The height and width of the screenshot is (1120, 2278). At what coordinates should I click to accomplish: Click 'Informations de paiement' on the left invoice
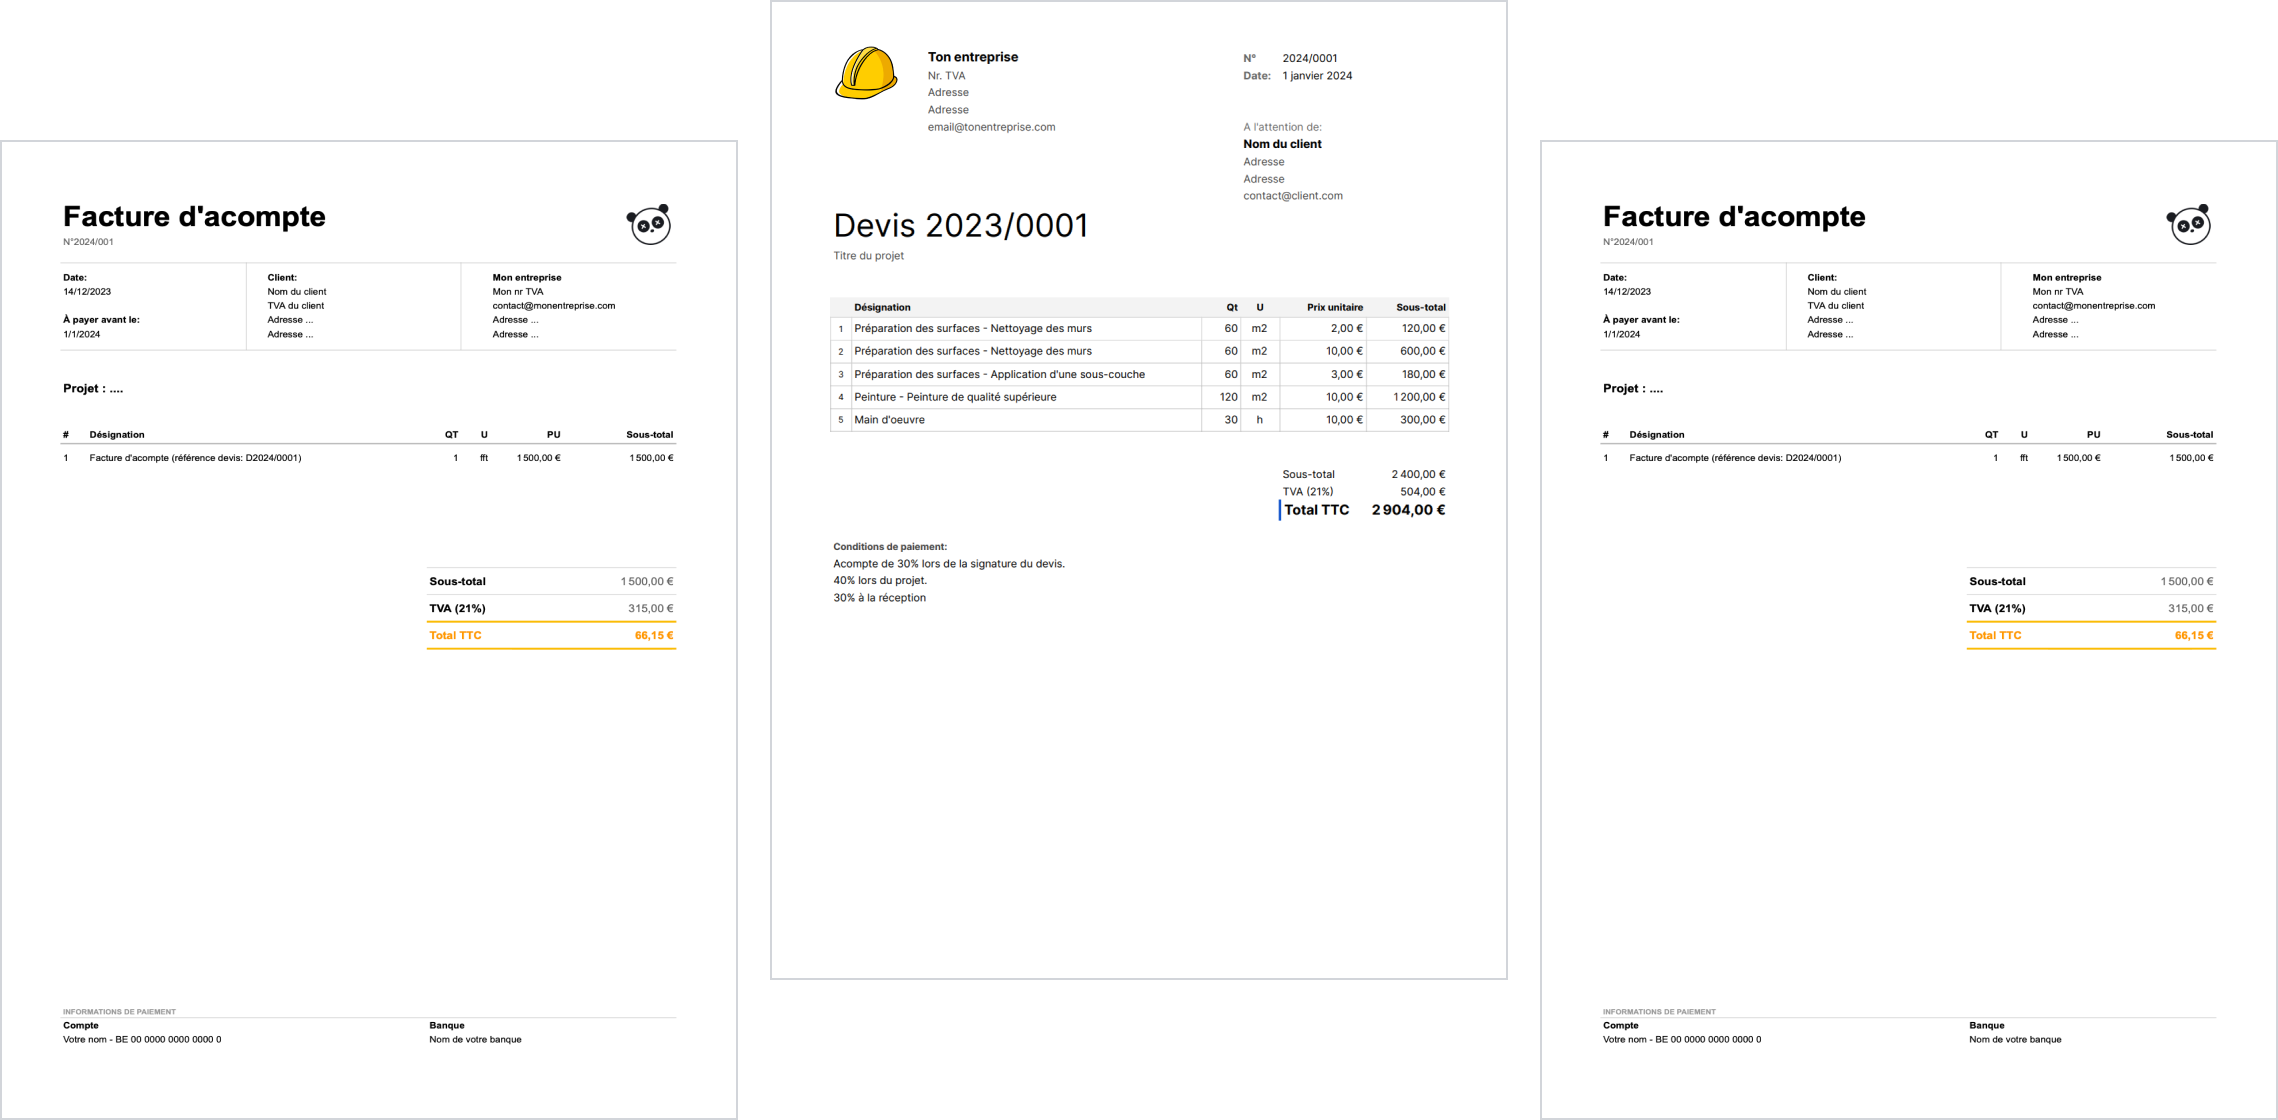pyautogui.click(x=119, y=1012)
